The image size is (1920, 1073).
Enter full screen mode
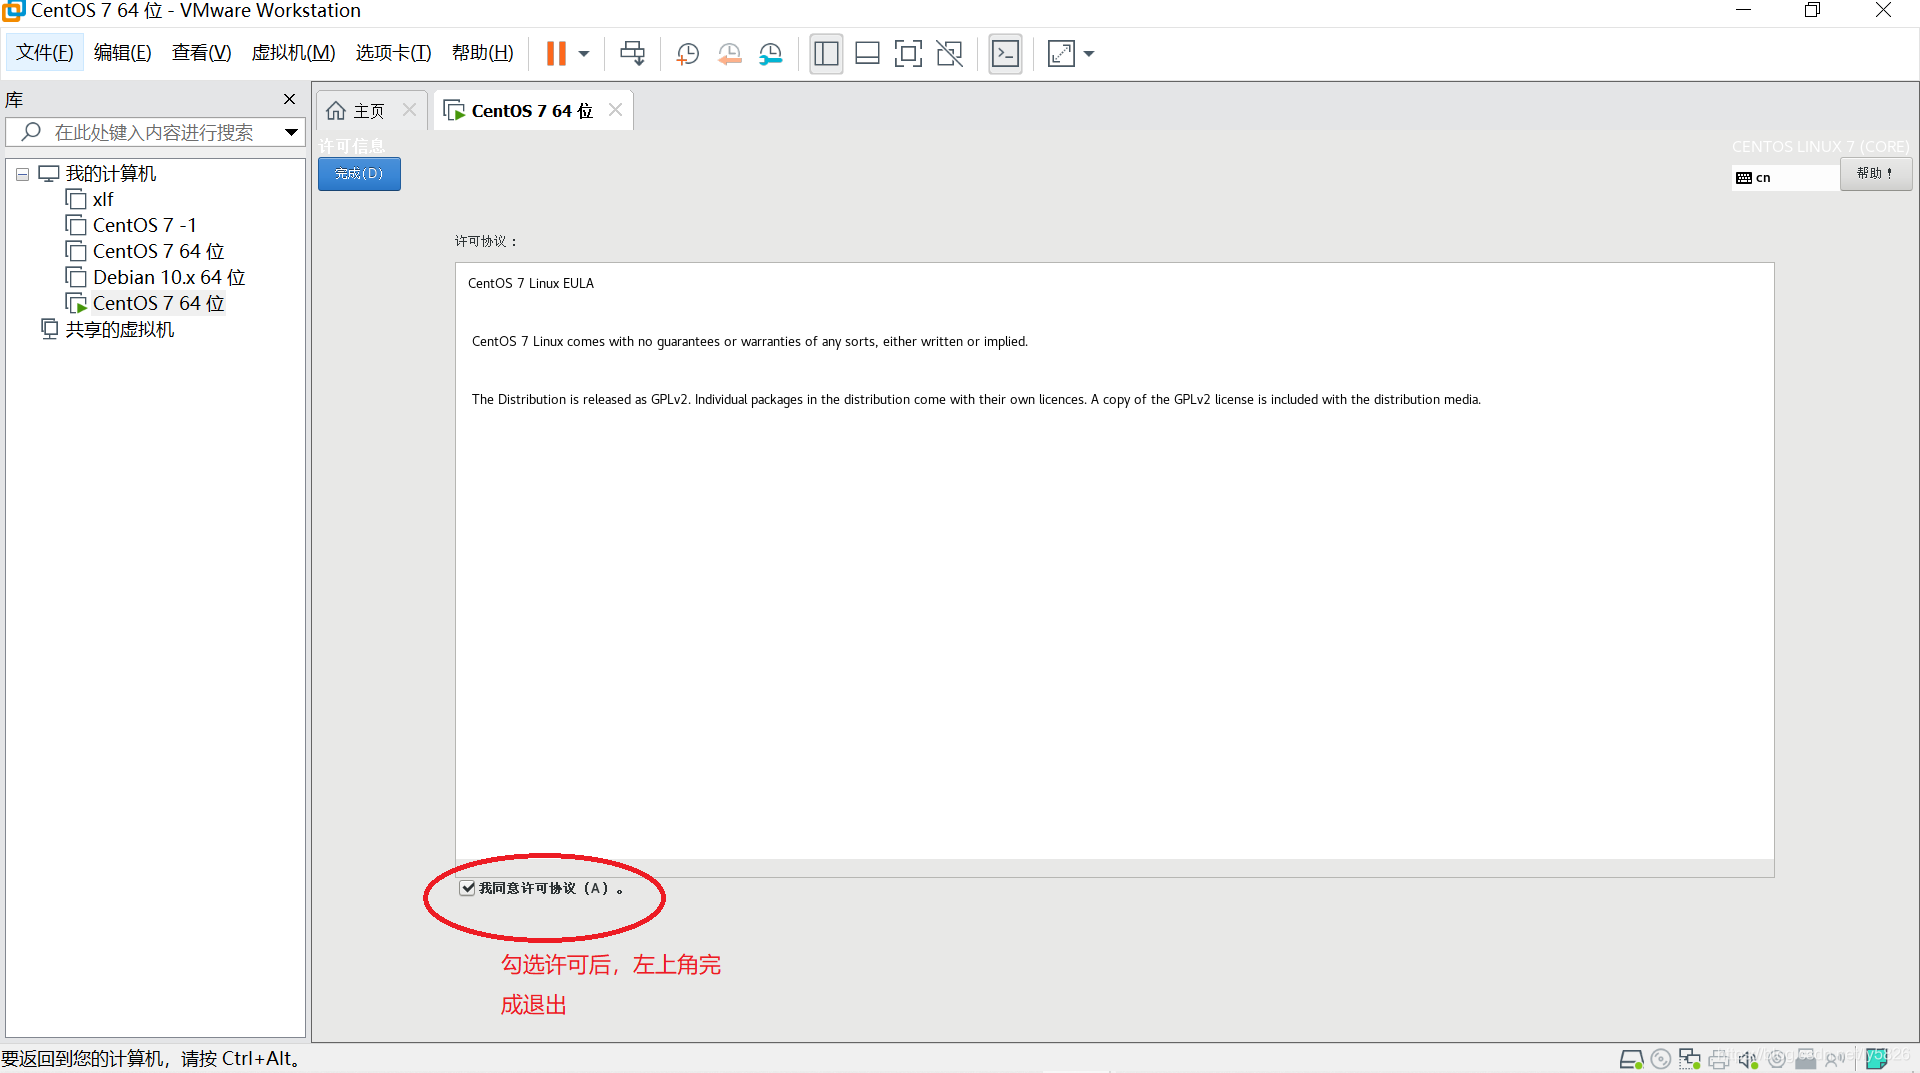click(908, 54)
